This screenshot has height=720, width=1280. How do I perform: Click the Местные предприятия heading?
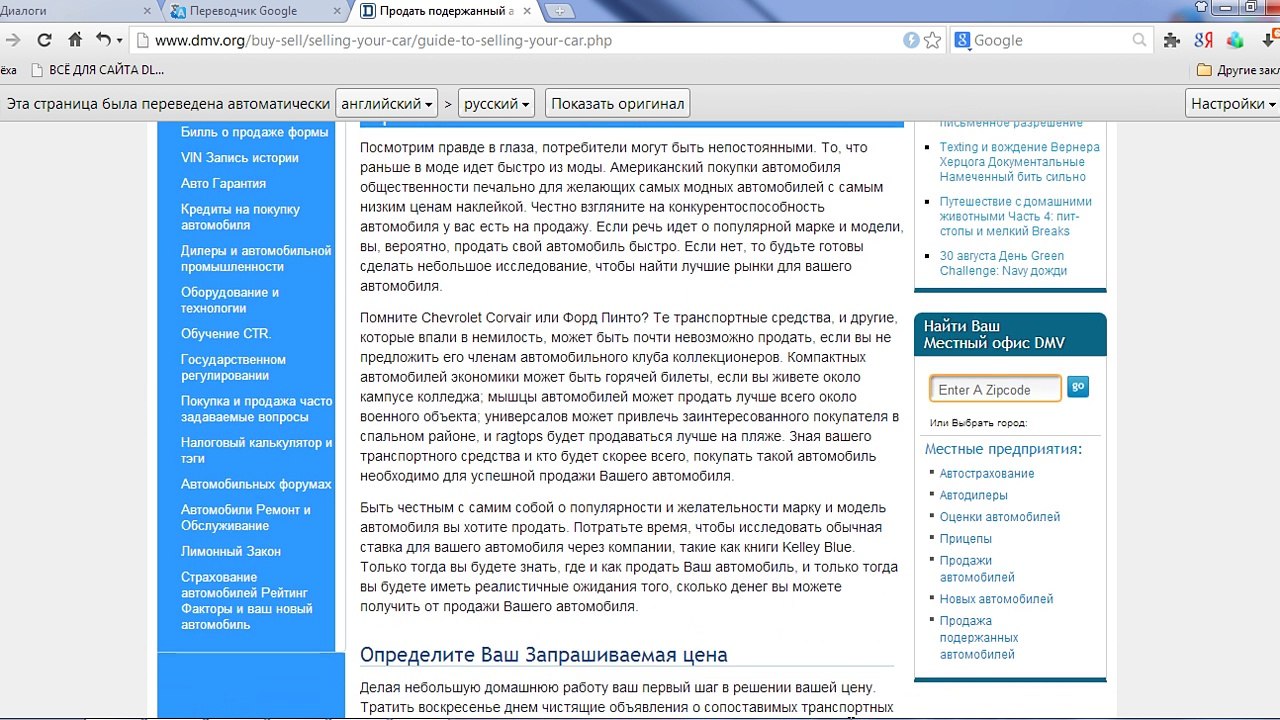(x=1003, y=449)
